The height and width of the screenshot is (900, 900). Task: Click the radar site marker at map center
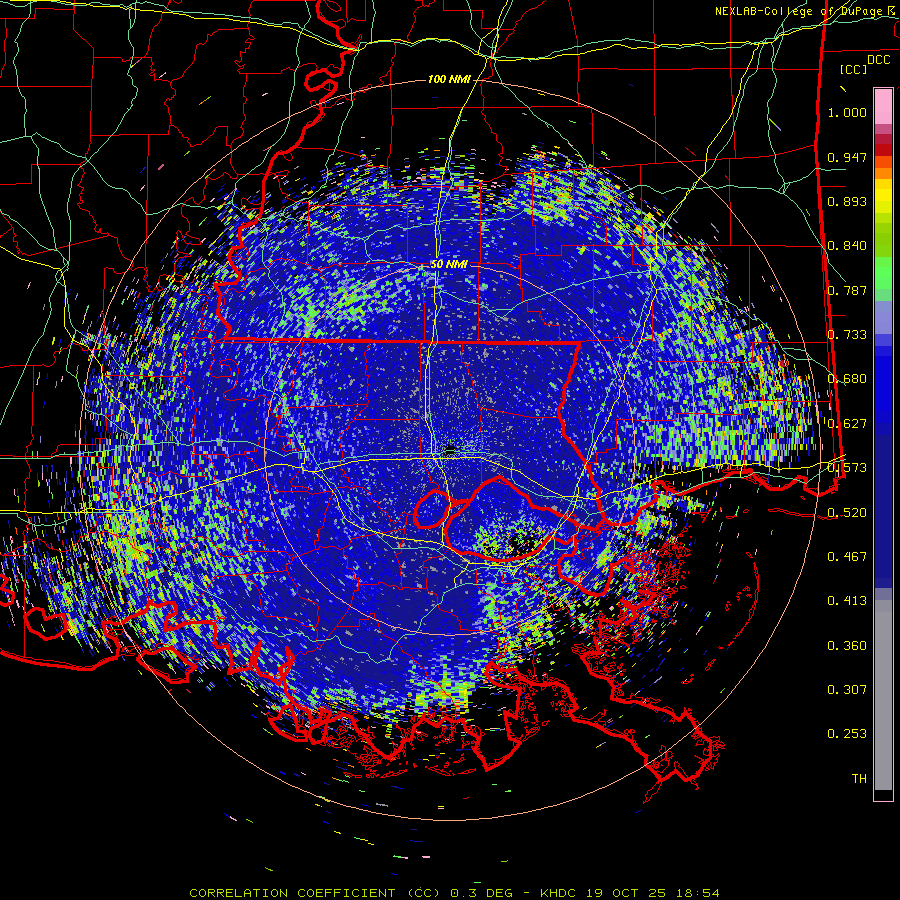click(450, 449)
